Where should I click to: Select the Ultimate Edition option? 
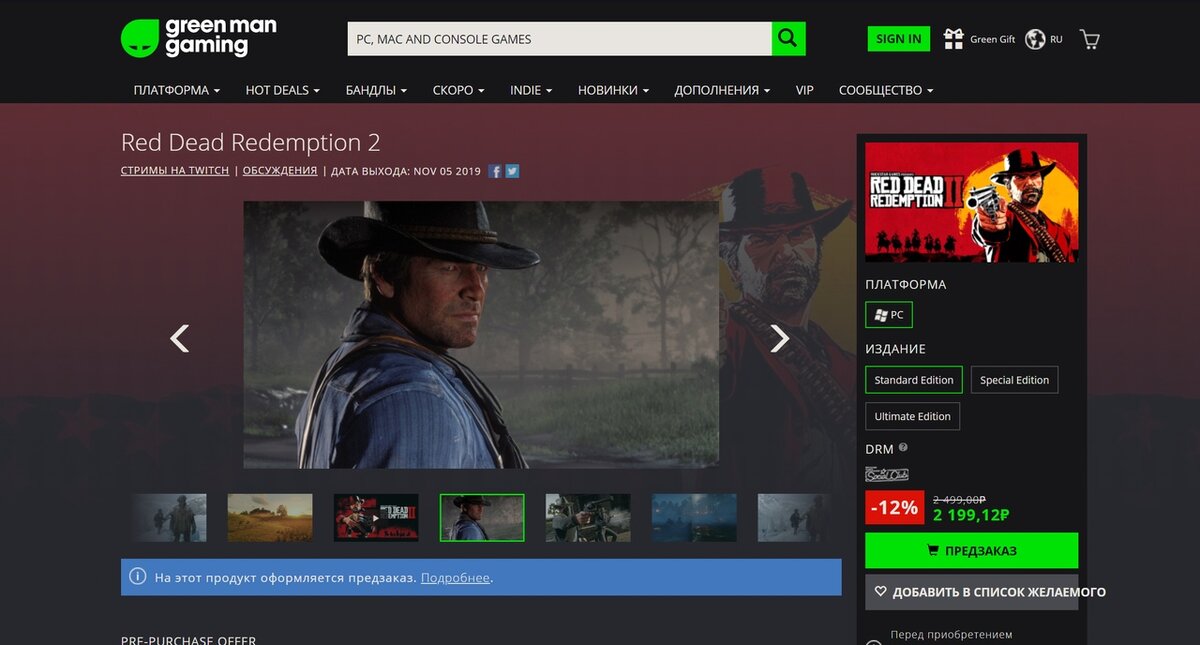coord(912,416)
